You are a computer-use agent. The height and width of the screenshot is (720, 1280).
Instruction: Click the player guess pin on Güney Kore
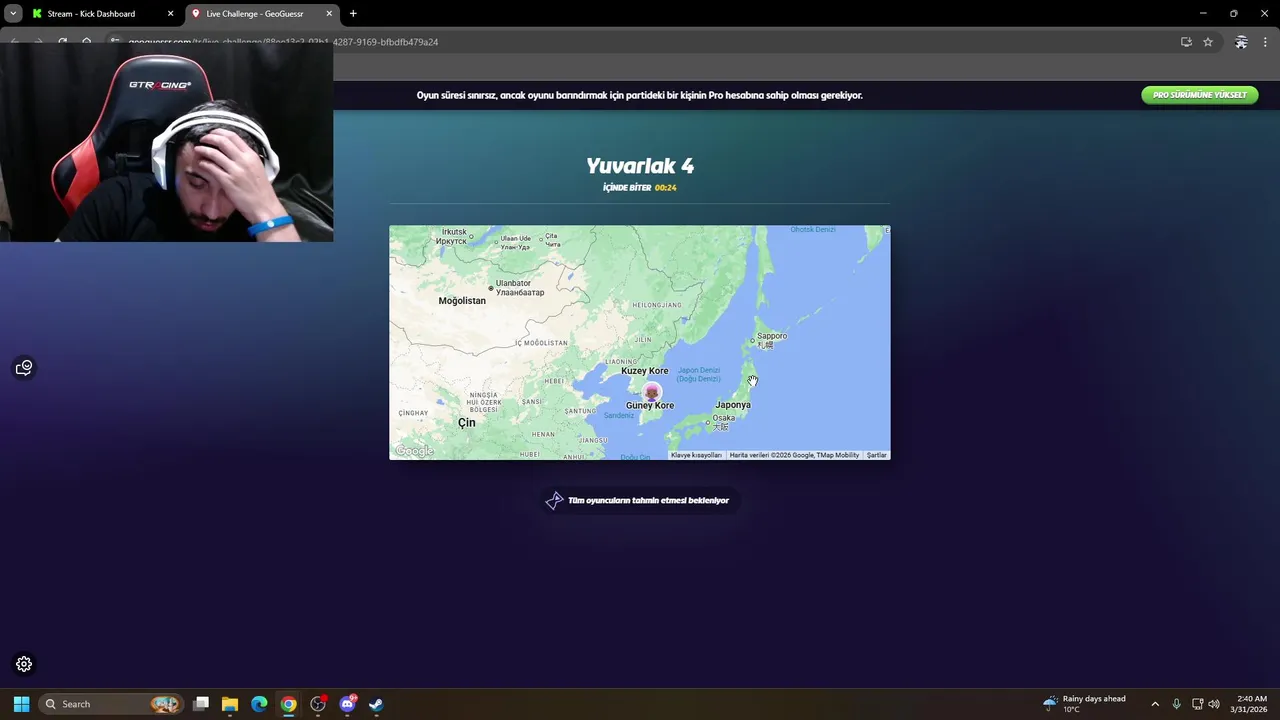652,392
